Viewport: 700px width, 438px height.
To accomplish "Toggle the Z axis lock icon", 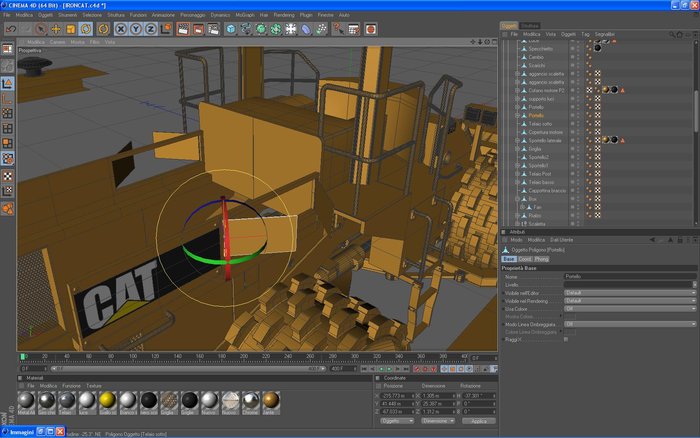I will tap(150, 29).
